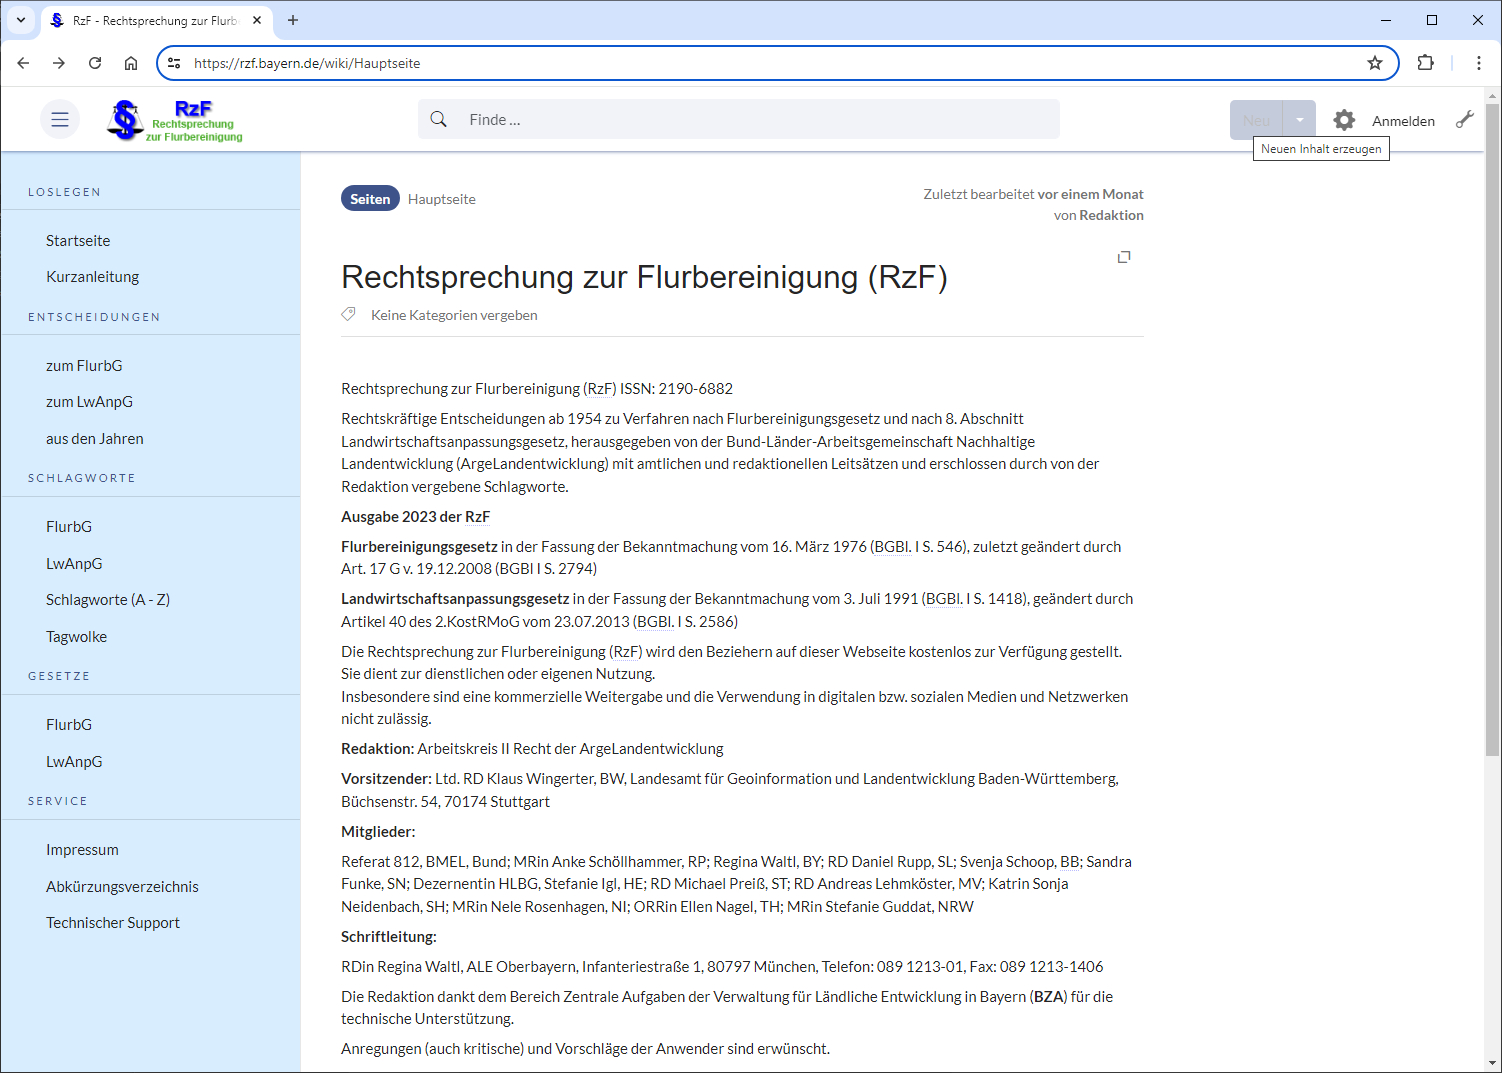Click the search magnifier icon
1502x1073 pixels.
(438, 120)
